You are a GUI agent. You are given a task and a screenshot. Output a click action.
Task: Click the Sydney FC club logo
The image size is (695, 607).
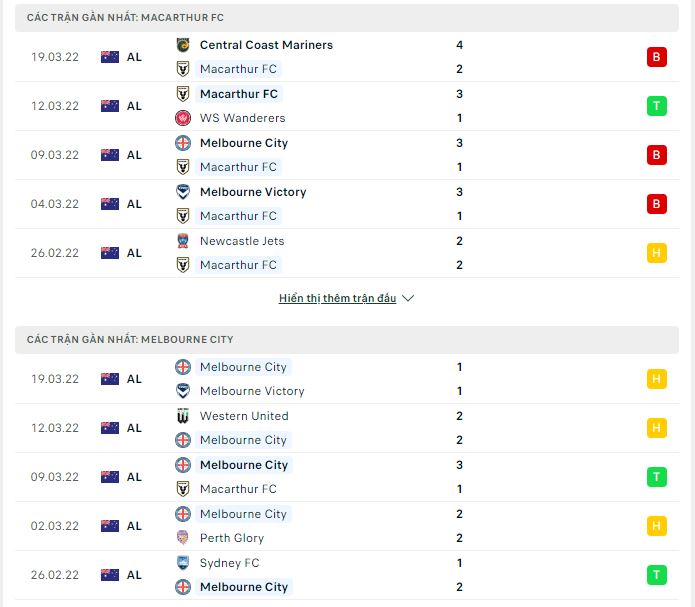(183, 563)
